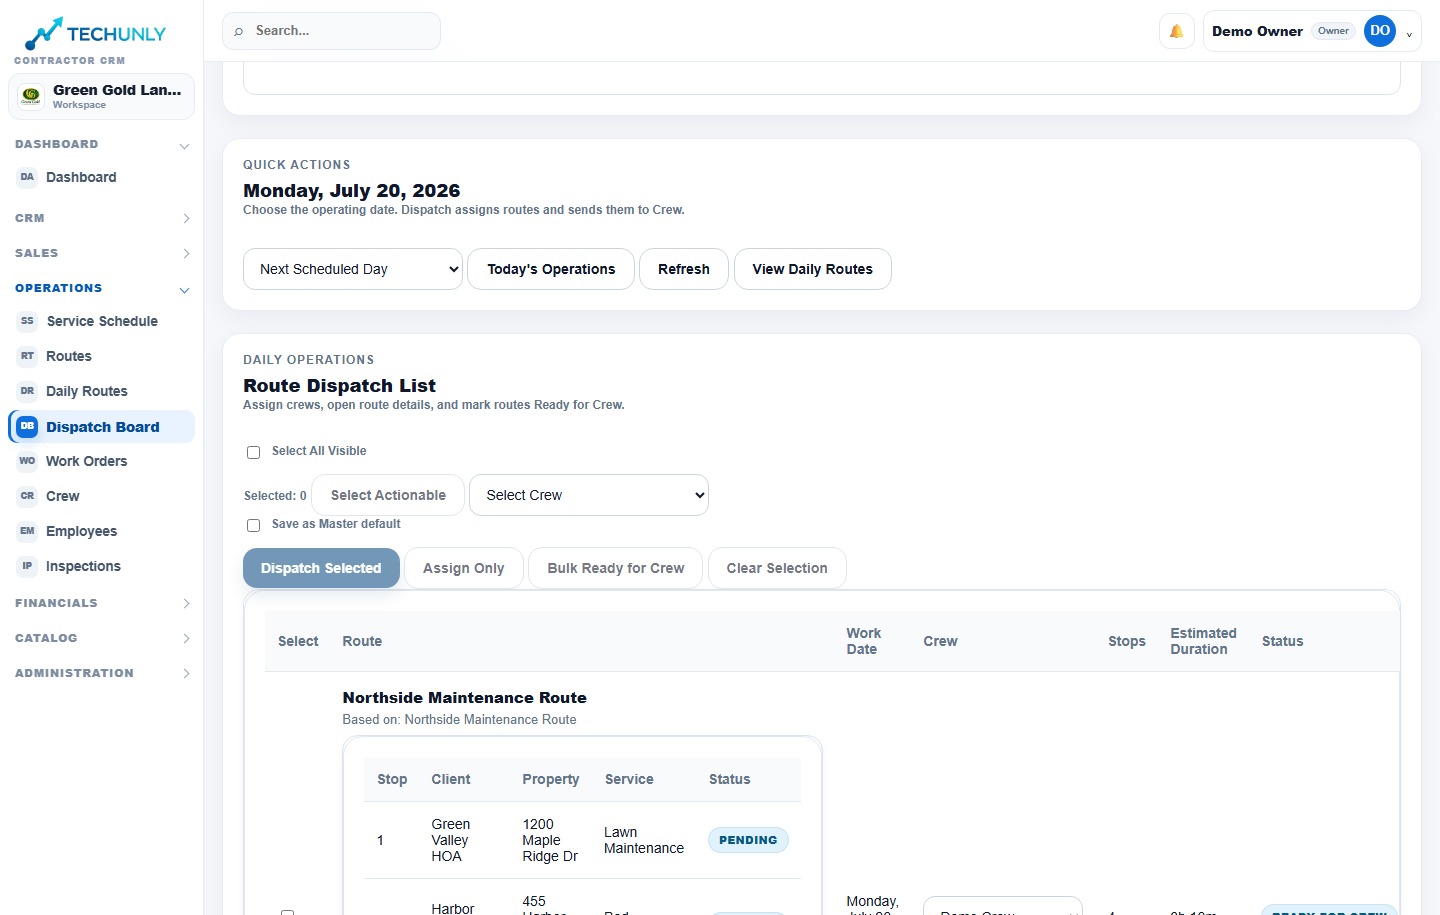1440x915 pixels.
Task: Click the DR Daily Routes badge icon
Action: [x=27, y=391]
